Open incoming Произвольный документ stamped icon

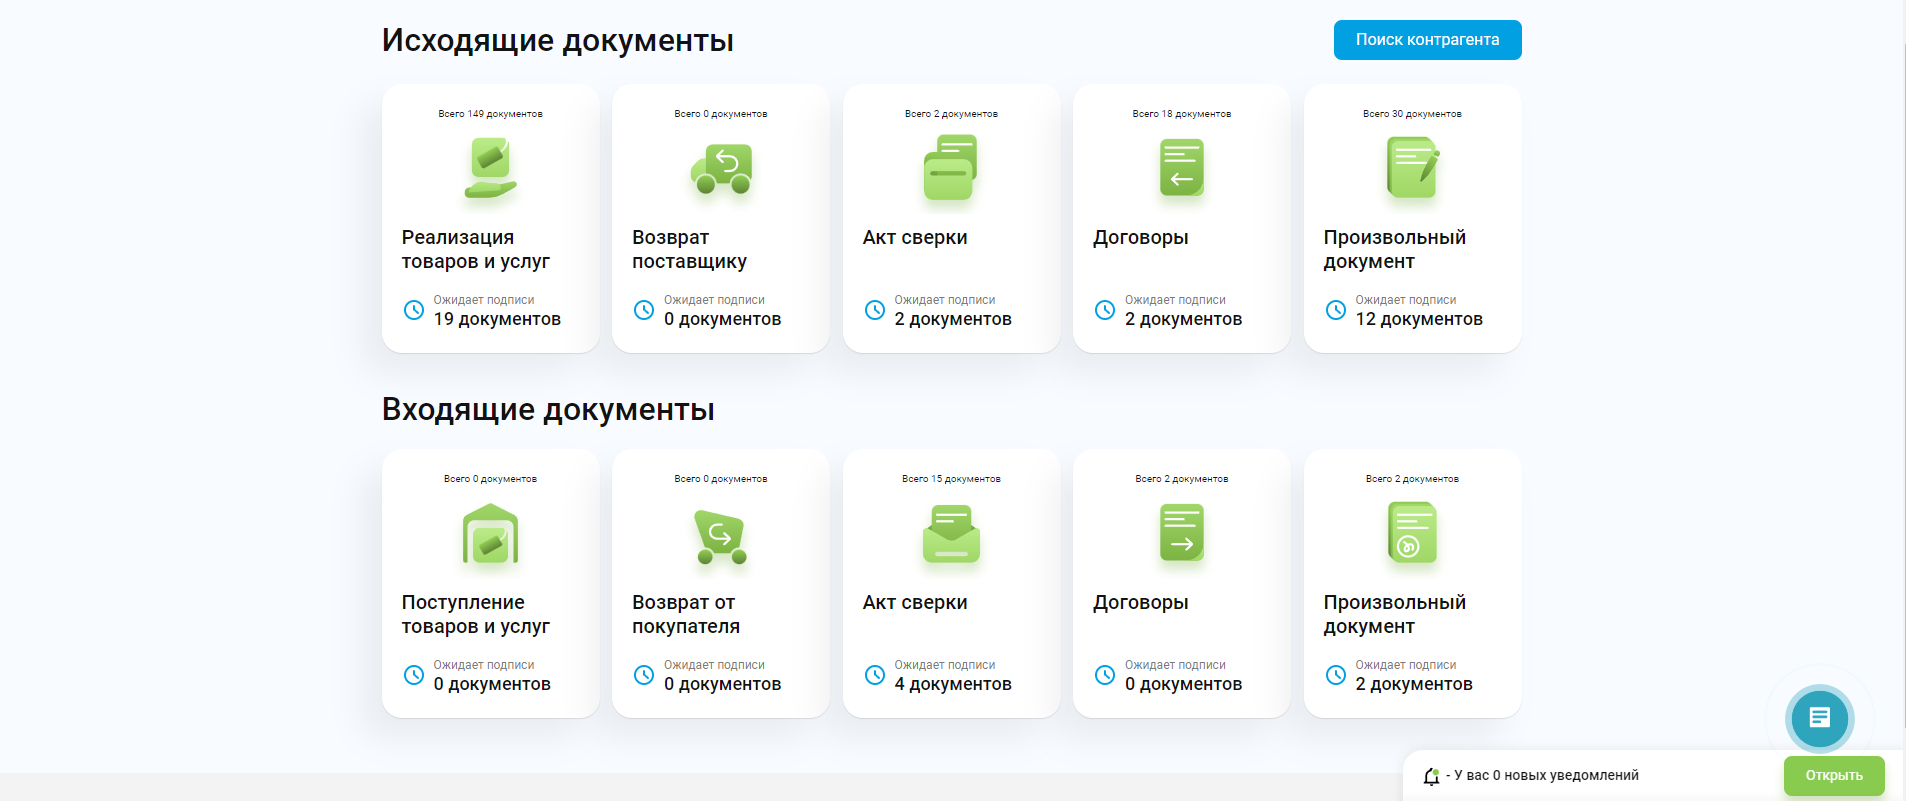point(1412,533)
